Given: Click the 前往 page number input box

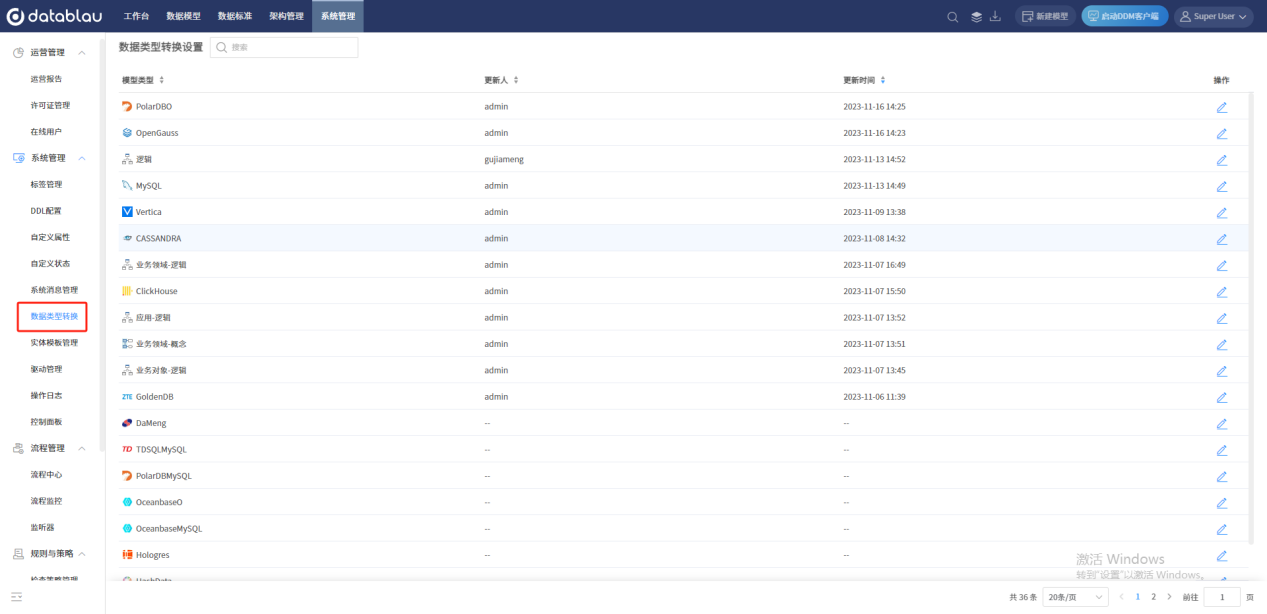Looking at the screenshot, I should 1222,597.
